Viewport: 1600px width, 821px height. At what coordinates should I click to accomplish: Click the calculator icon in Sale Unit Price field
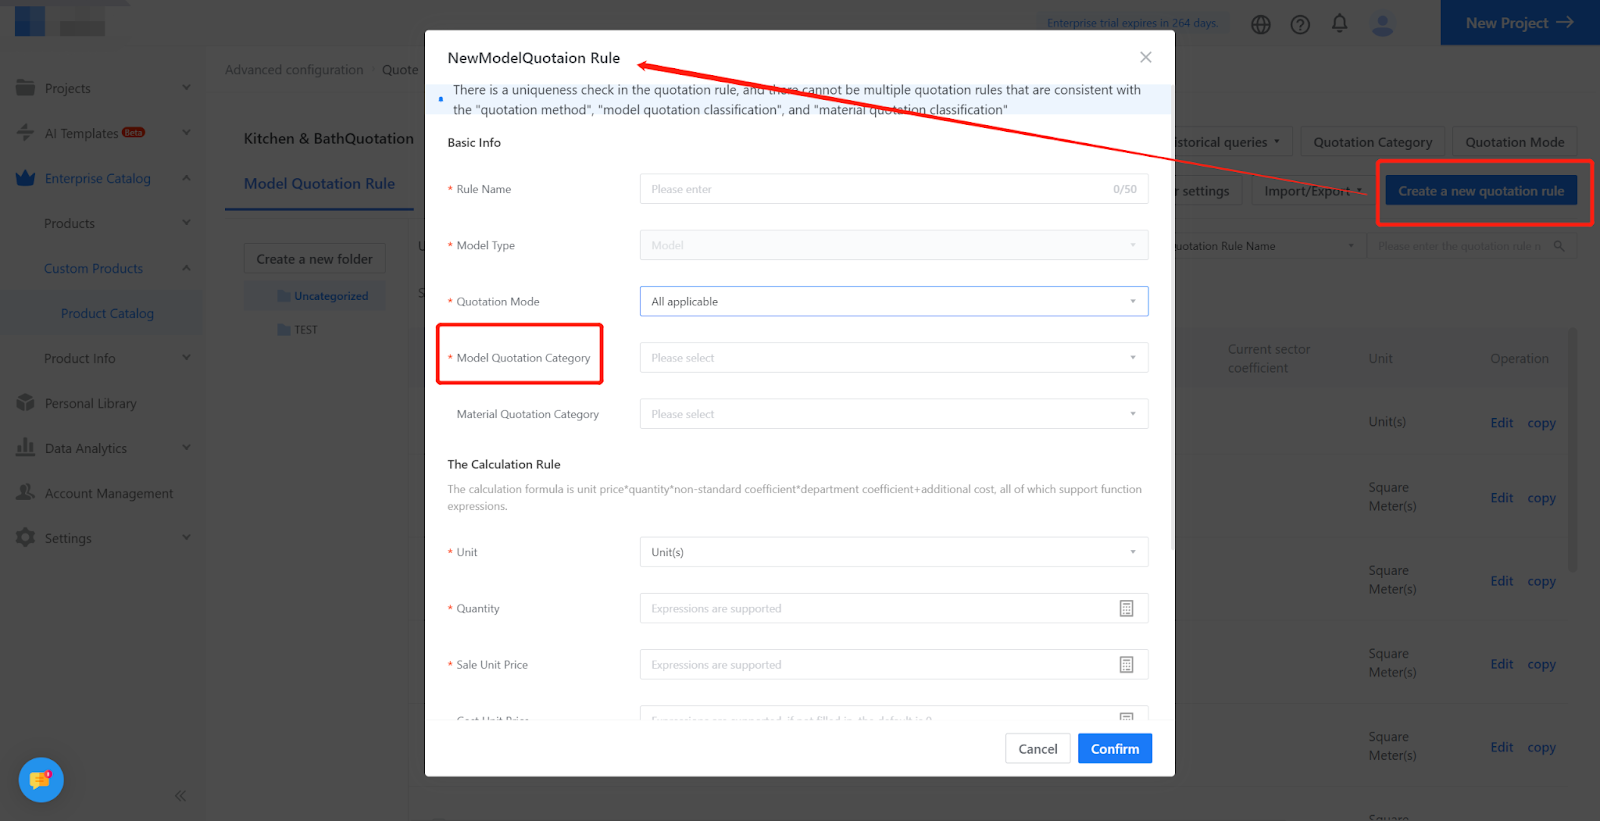[1126, 665]
